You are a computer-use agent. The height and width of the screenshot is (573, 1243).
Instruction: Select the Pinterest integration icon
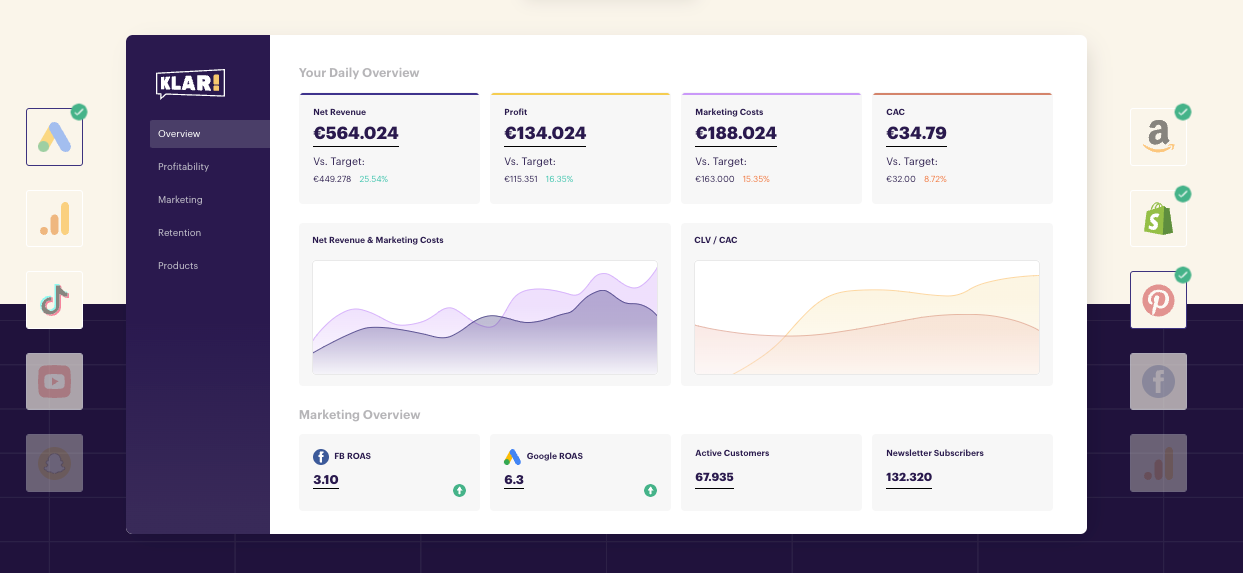pyautogui.click(x=1158, y=300)
